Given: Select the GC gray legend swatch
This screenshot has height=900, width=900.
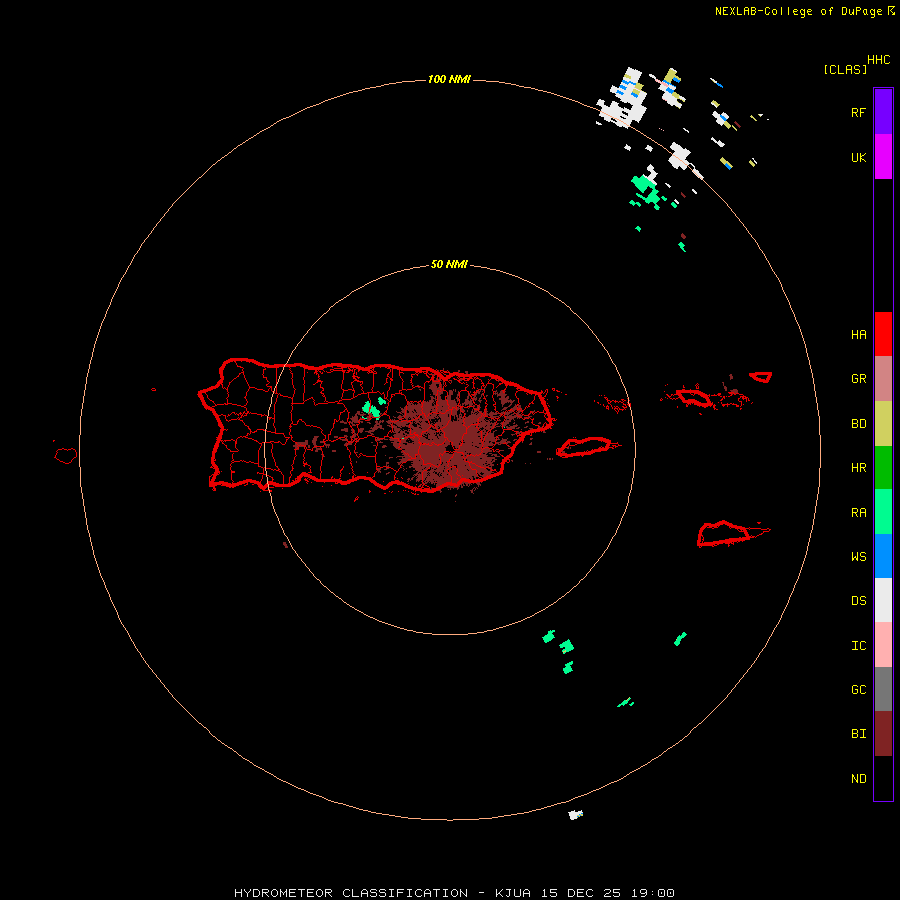Looking at the screenshot, I should [x=883, y=689].
